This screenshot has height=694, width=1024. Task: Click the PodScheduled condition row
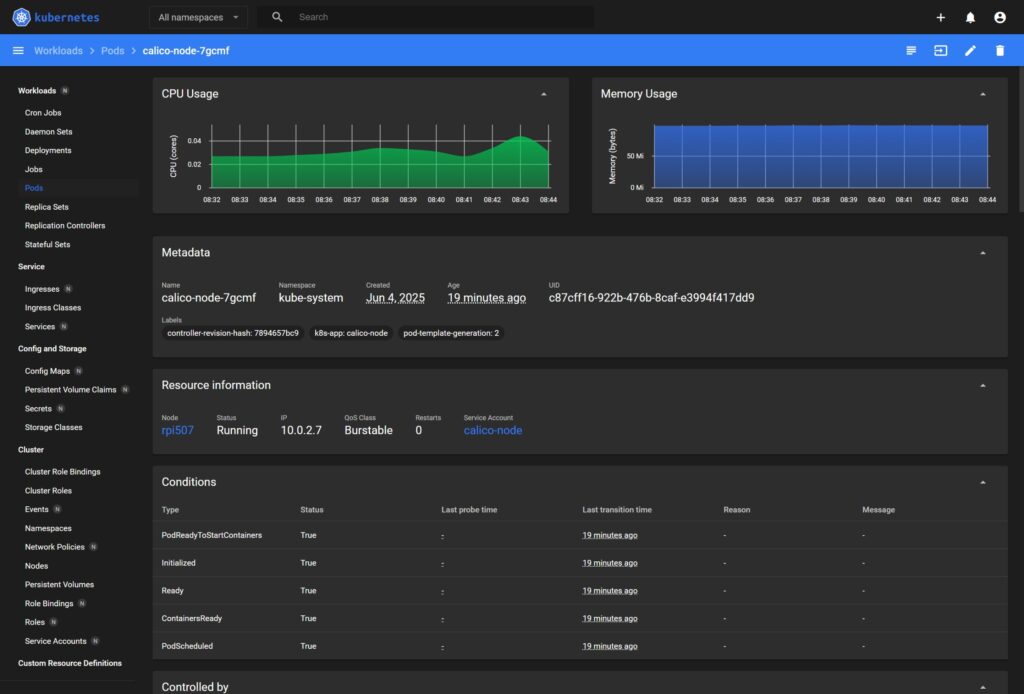(x=580, y=646)
